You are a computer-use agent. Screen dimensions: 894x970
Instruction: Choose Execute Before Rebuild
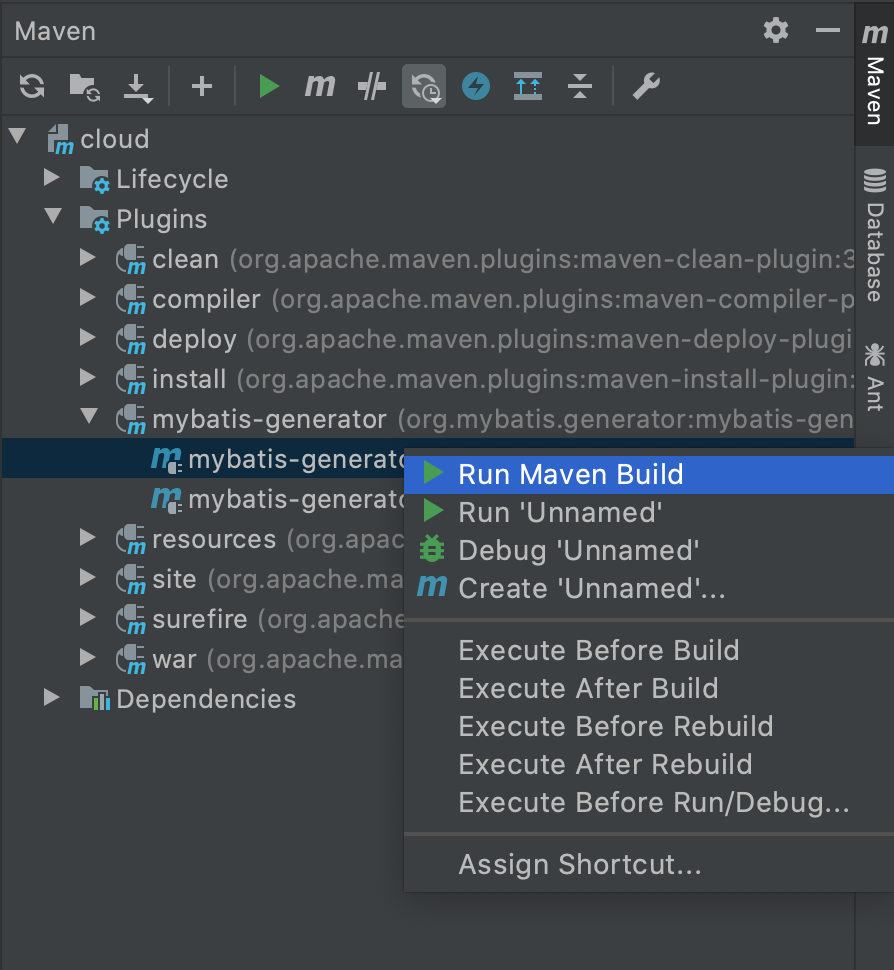point(649,727)
